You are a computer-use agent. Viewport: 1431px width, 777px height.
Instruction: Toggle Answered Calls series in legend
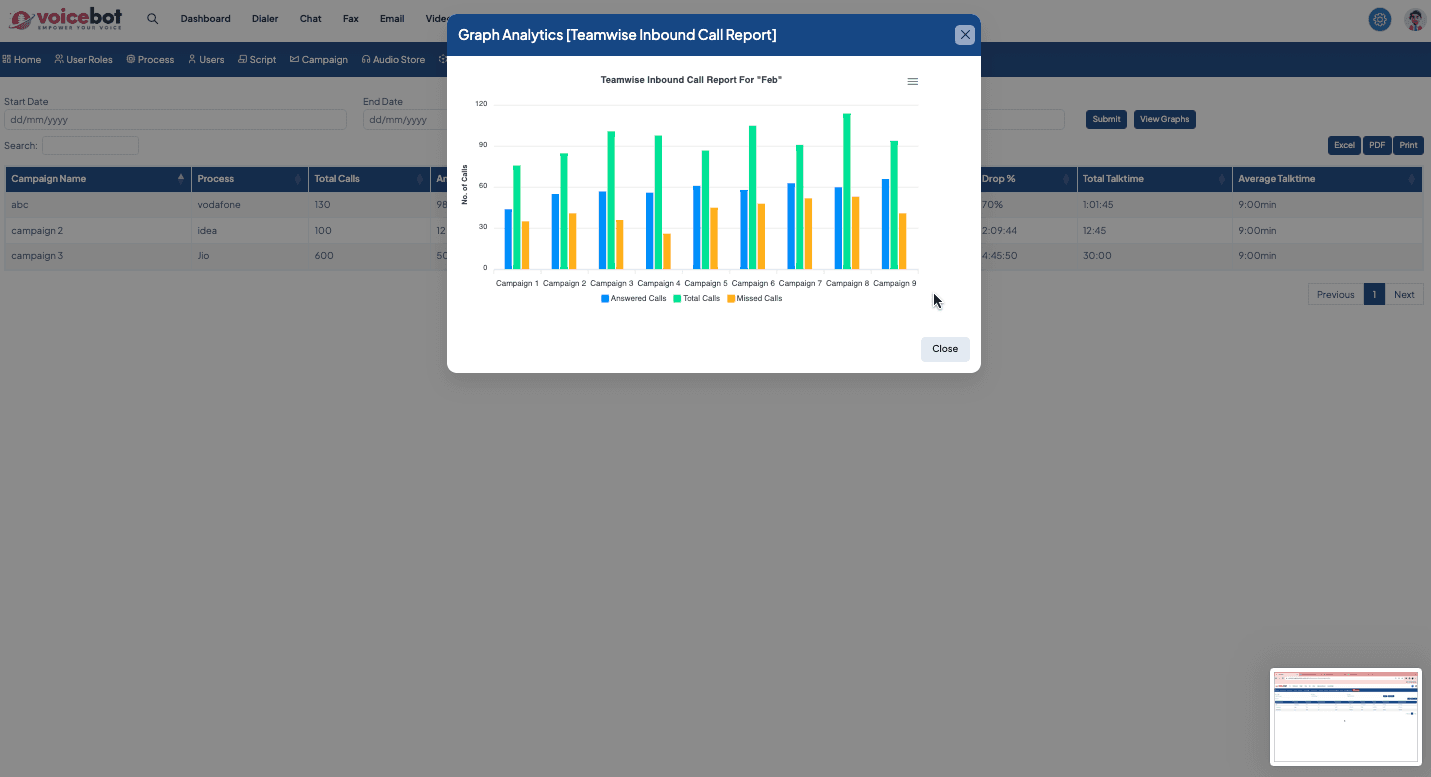[633, 299]
